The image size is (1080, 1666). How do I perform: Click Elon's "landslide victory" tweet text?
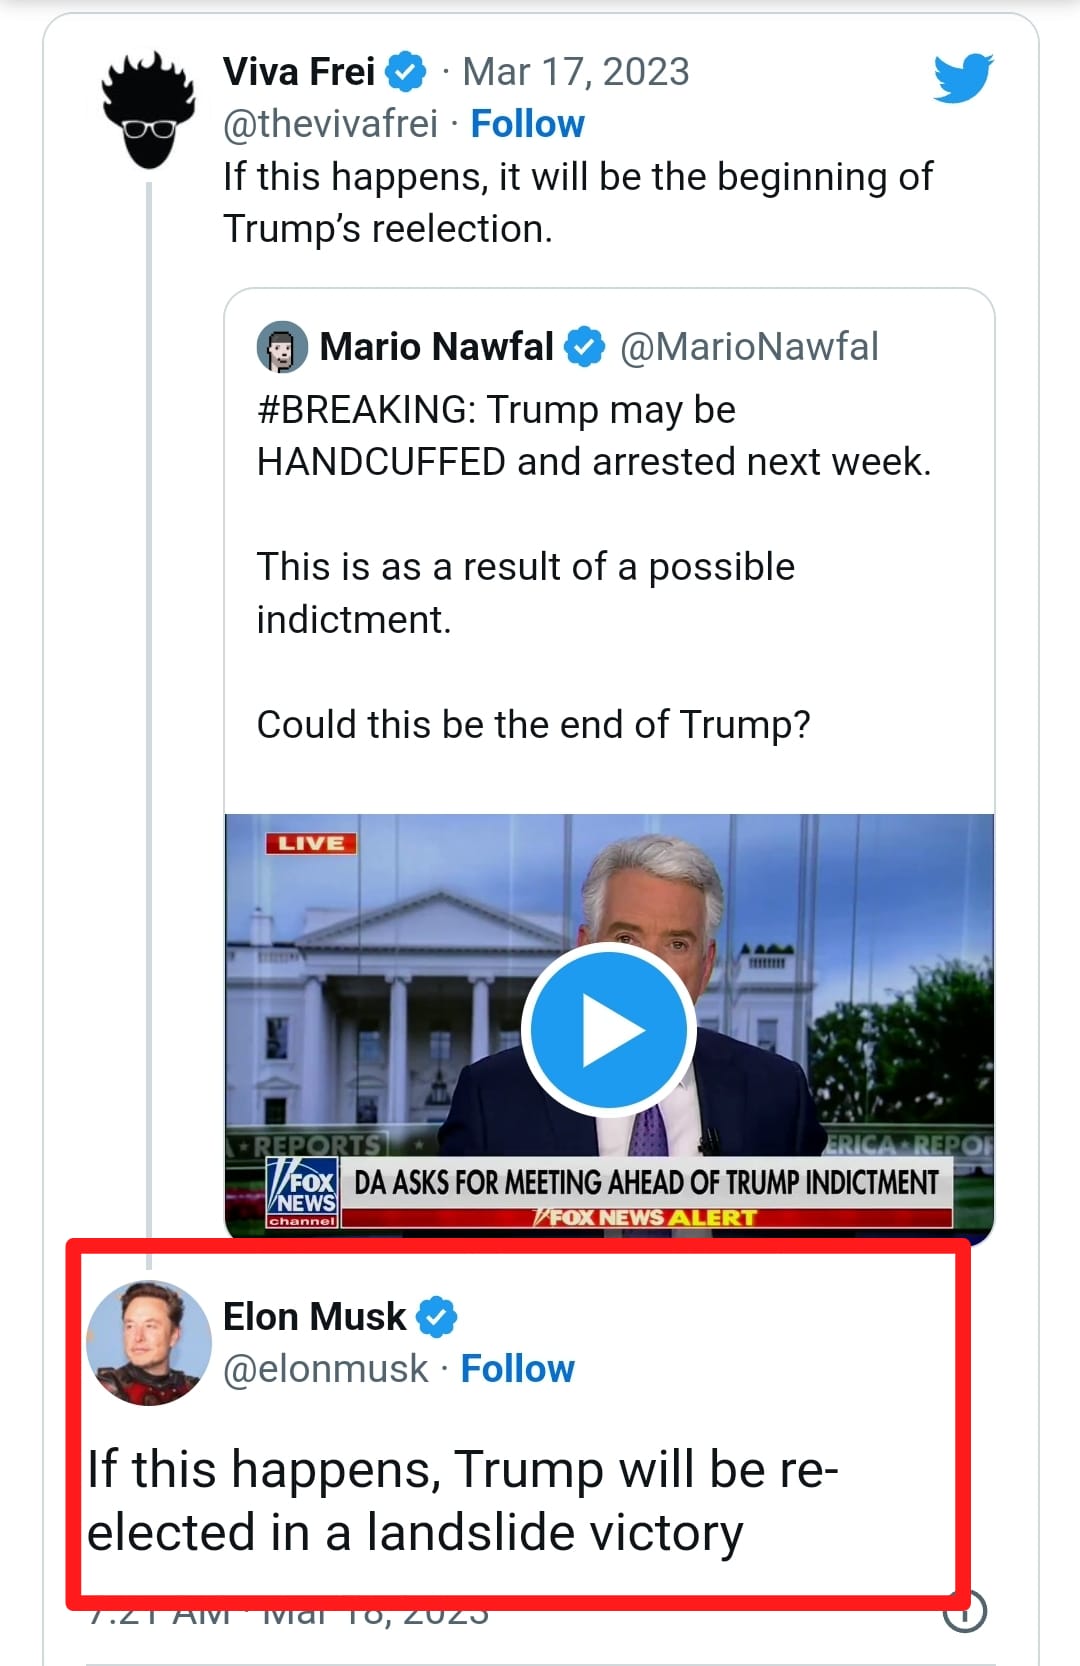click(462, 1501)
